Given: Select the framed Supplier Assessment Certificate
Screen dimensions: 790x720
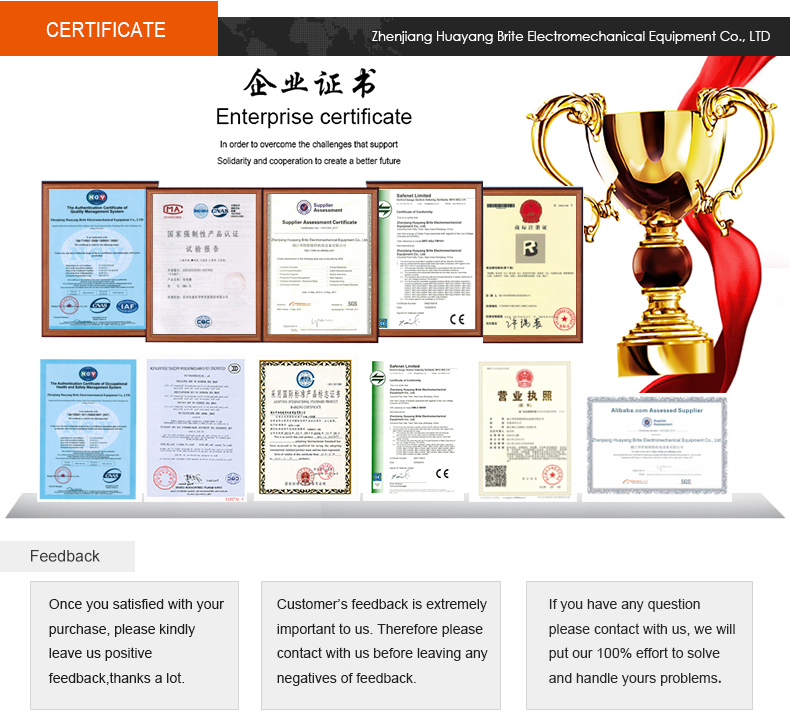Looking at the screenshot, I should pyautogui.click(x=317, y=260).
